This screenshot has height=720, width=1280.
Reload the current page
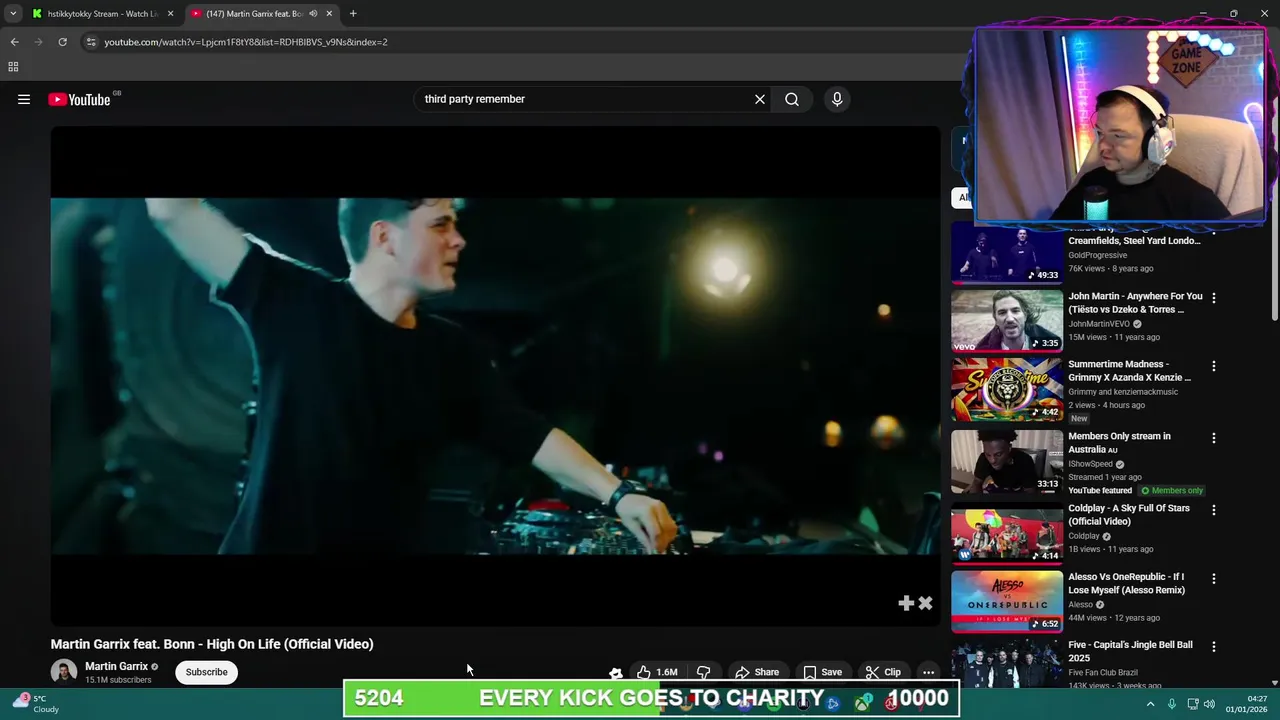point(62,42)
